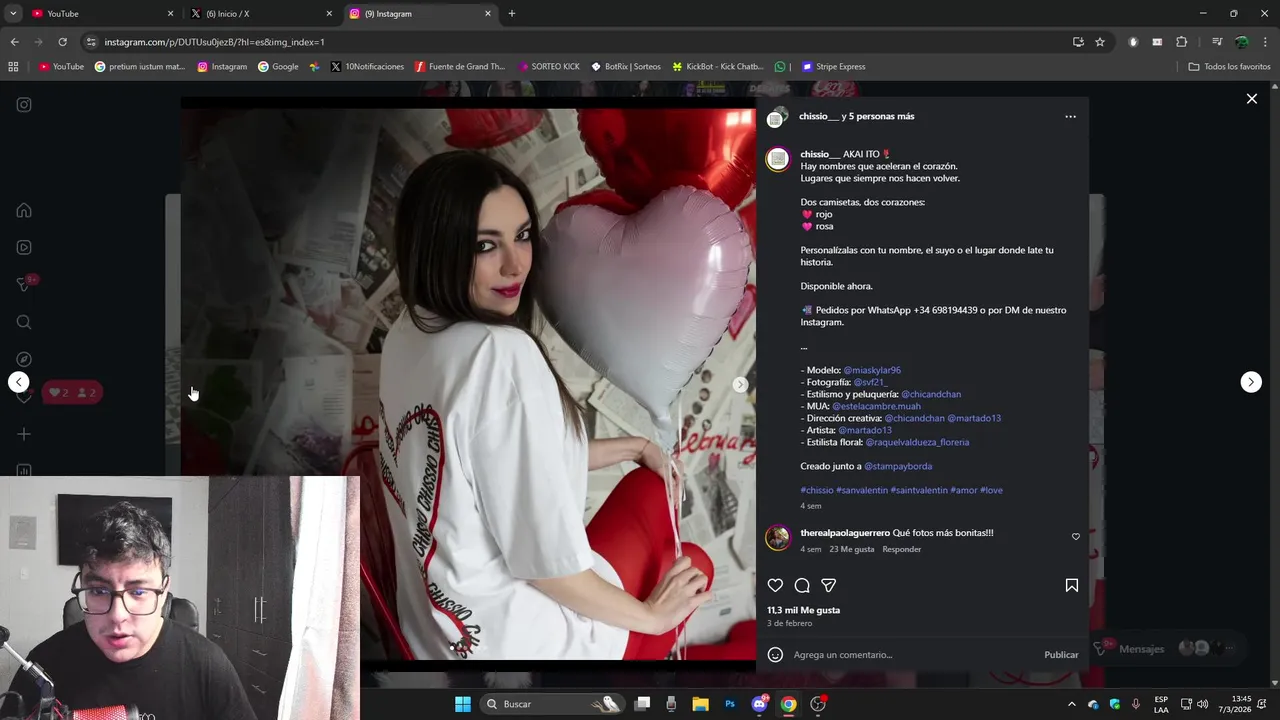The width and height of the screenshot is (1280, 720).
Task: Open the @svf21_ photographer link
Action: pos(870,382)
